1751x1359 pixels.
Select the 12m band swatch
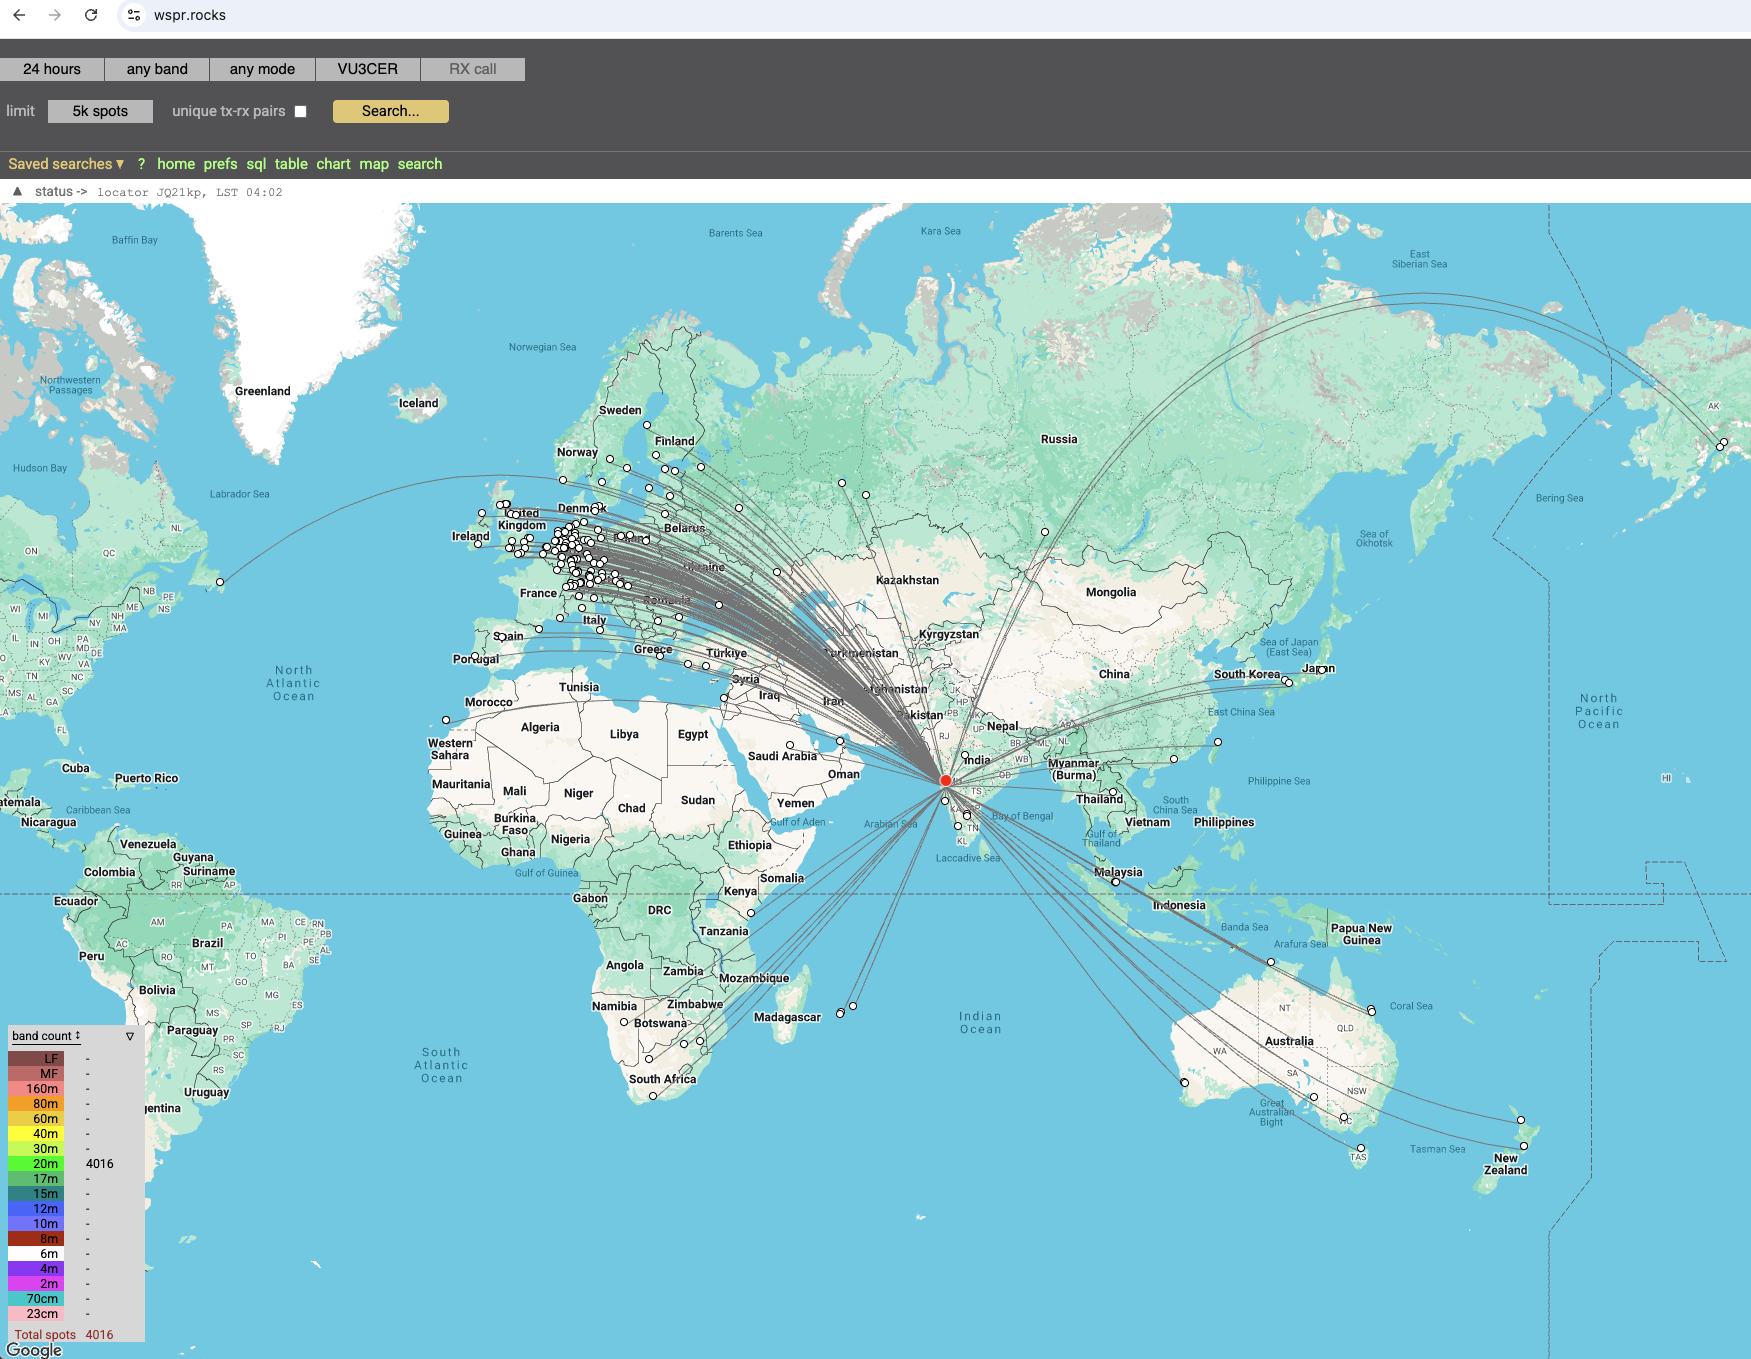coord(36,1209)
